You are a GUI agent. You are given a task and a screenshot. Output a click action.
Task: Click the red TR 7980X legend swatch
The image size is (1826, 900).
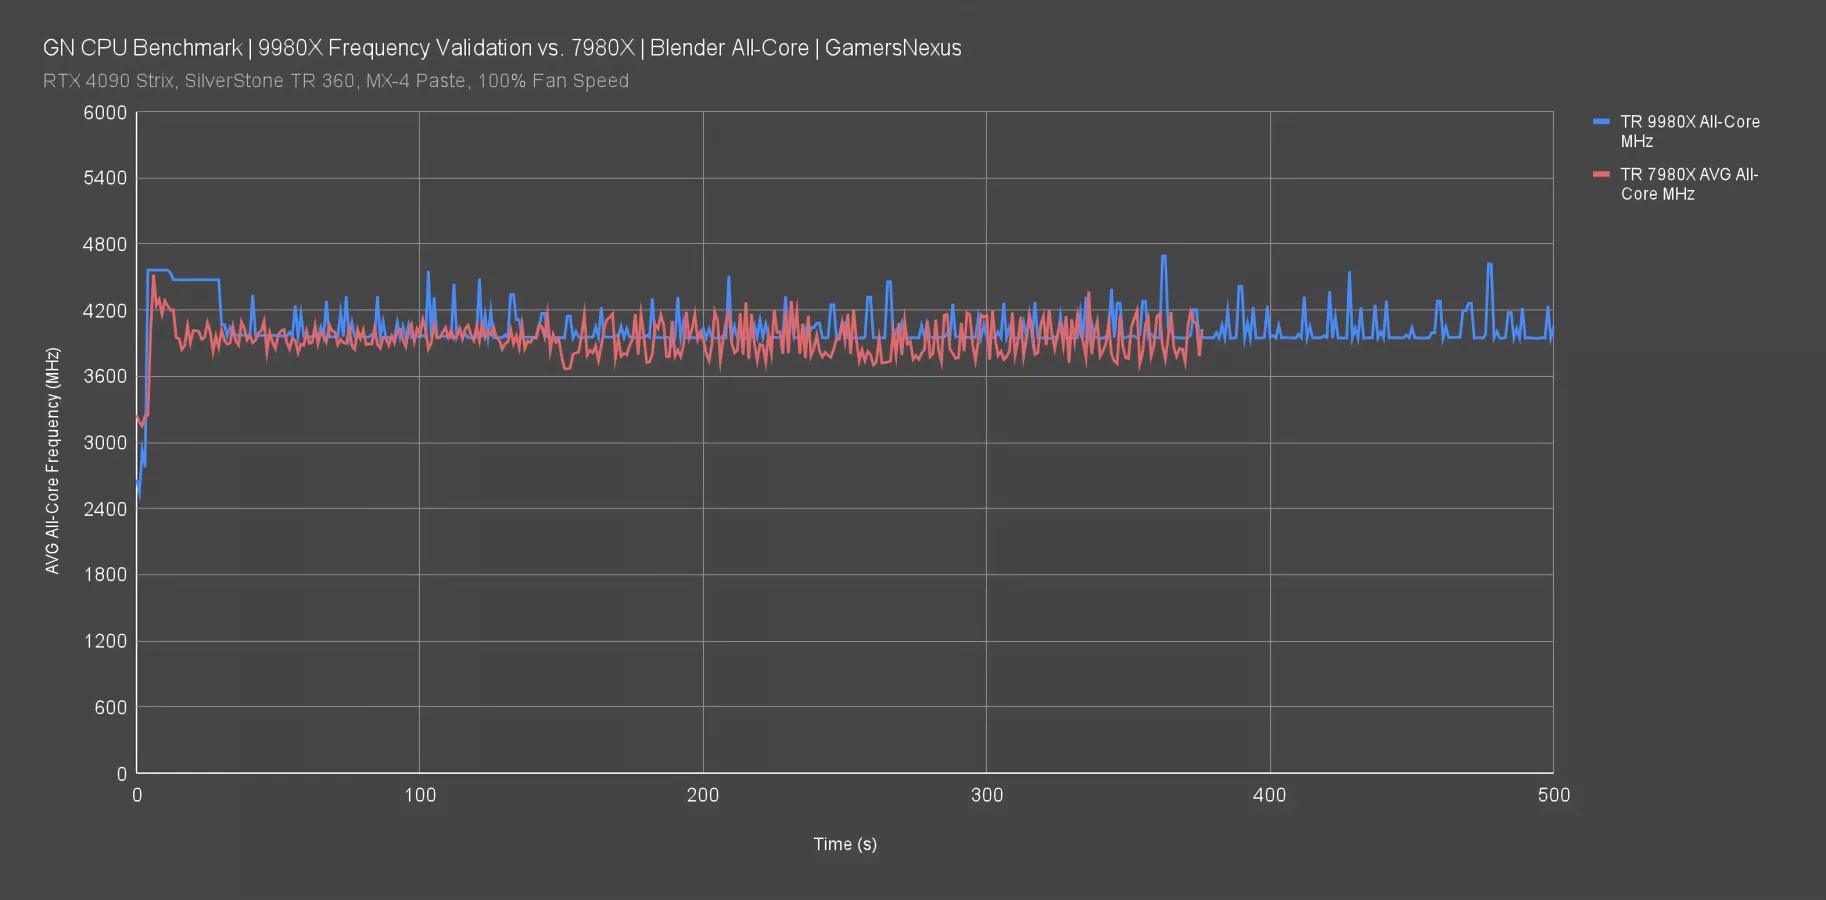pos(1601,174)
